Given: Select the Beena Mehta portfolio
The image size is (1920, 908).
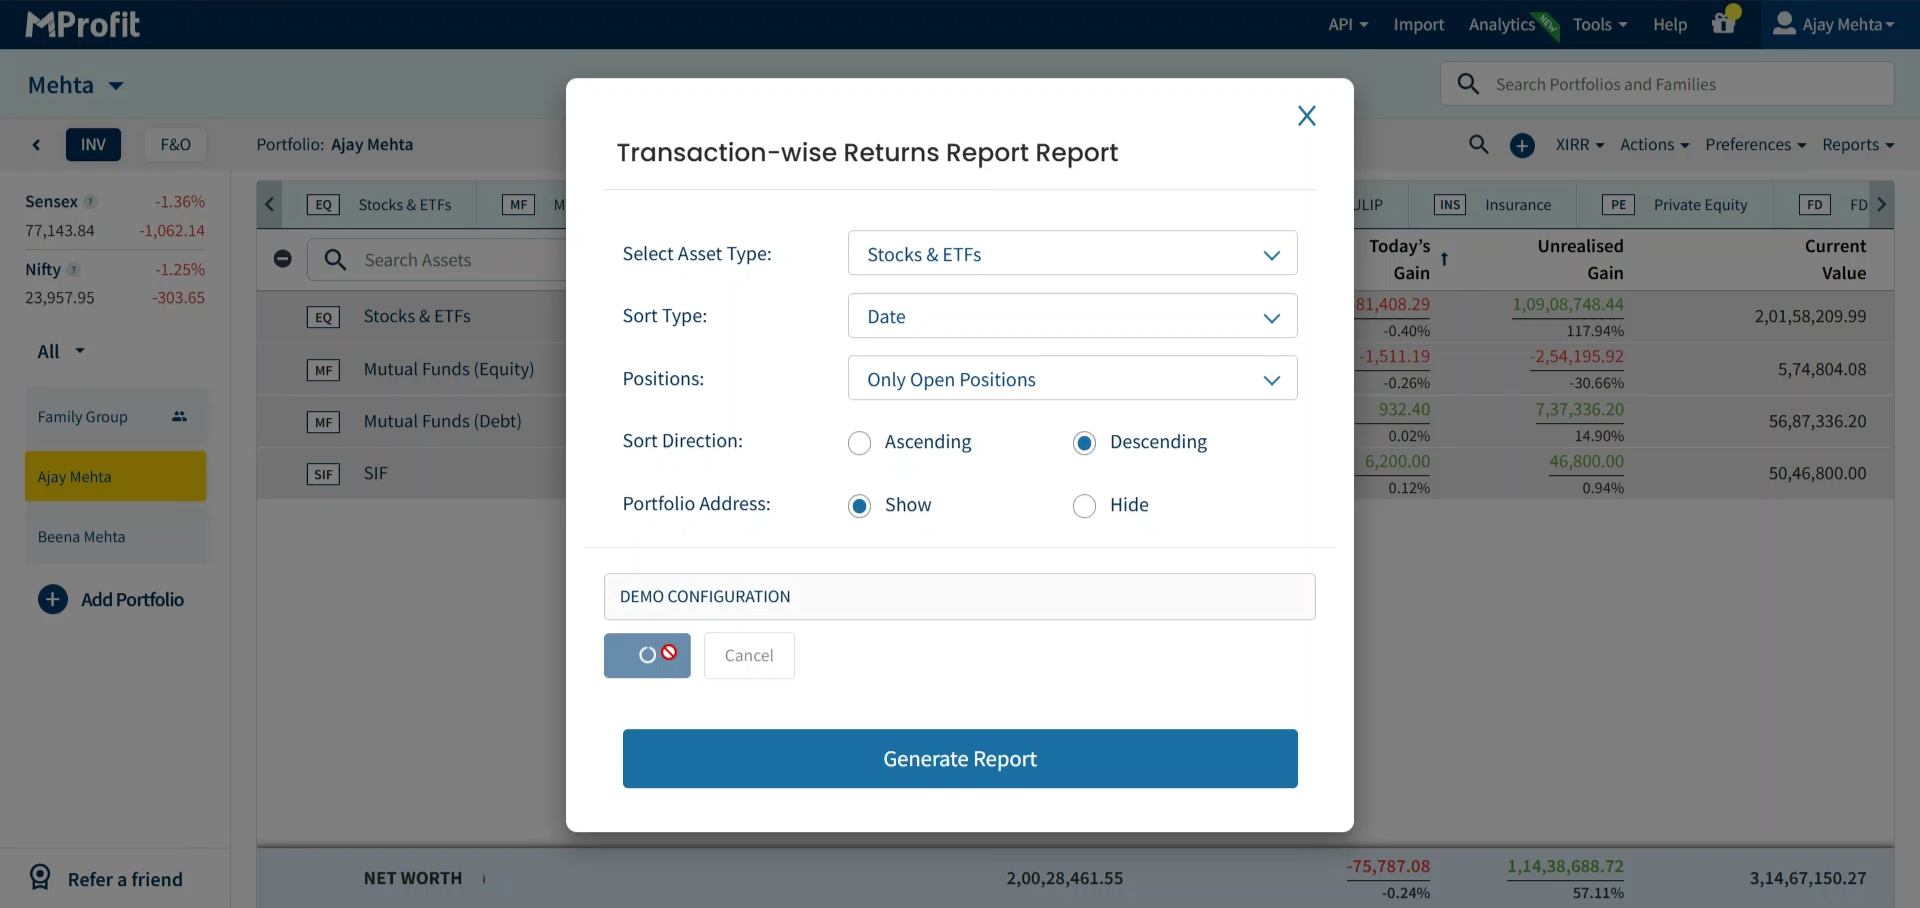Looking at the screenshot, I should (x=115, y=536).
